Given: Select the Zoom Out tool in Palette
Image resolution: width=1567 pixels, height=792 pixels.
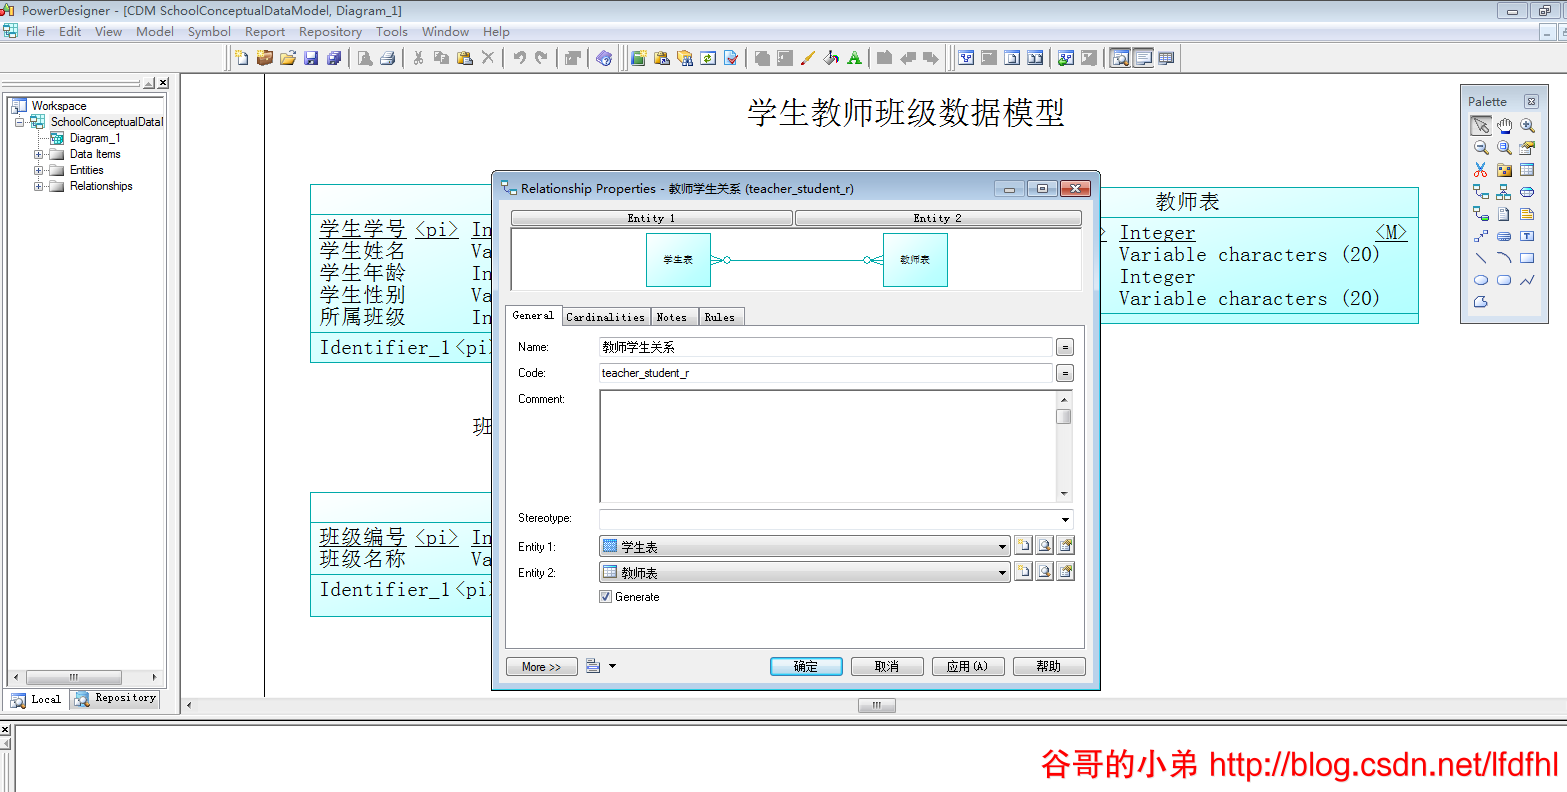Looking at the screenshot, I should point(1481,147).
